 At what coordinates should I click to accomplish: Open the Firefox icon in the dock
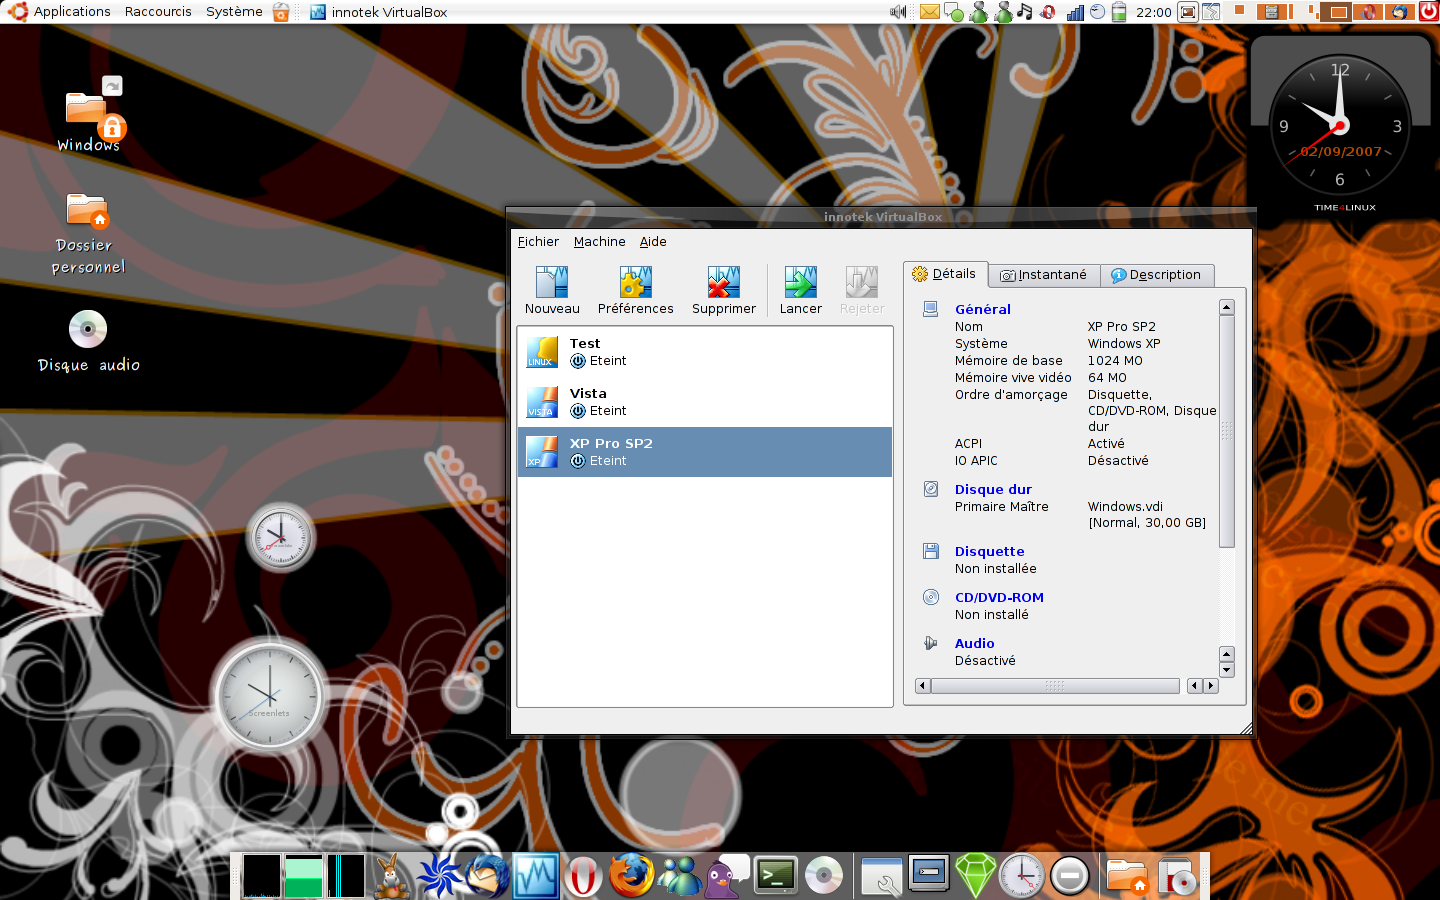point(631,876)
